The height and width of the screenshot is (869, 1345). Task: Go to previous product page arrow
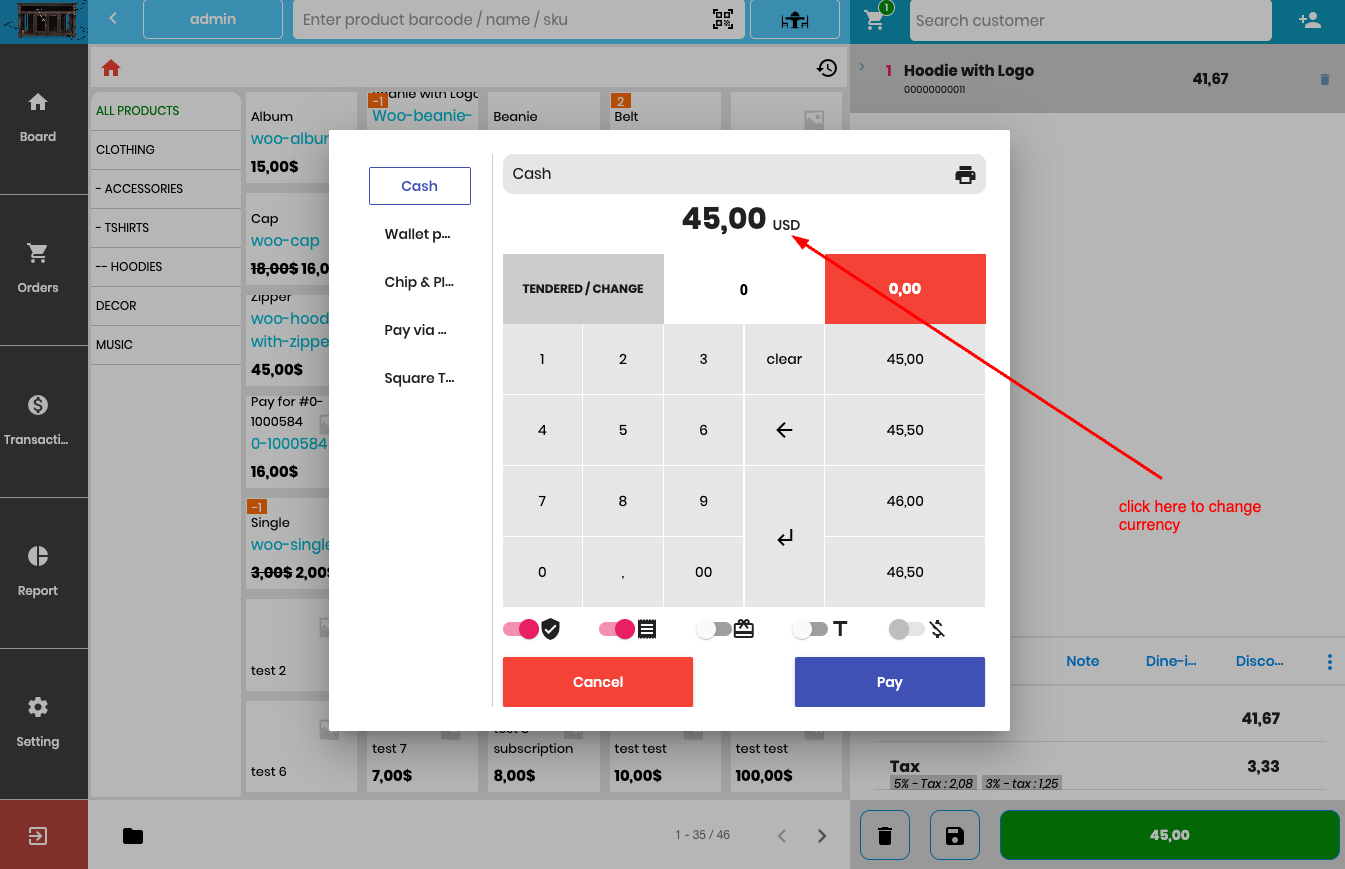coord(783,836)
